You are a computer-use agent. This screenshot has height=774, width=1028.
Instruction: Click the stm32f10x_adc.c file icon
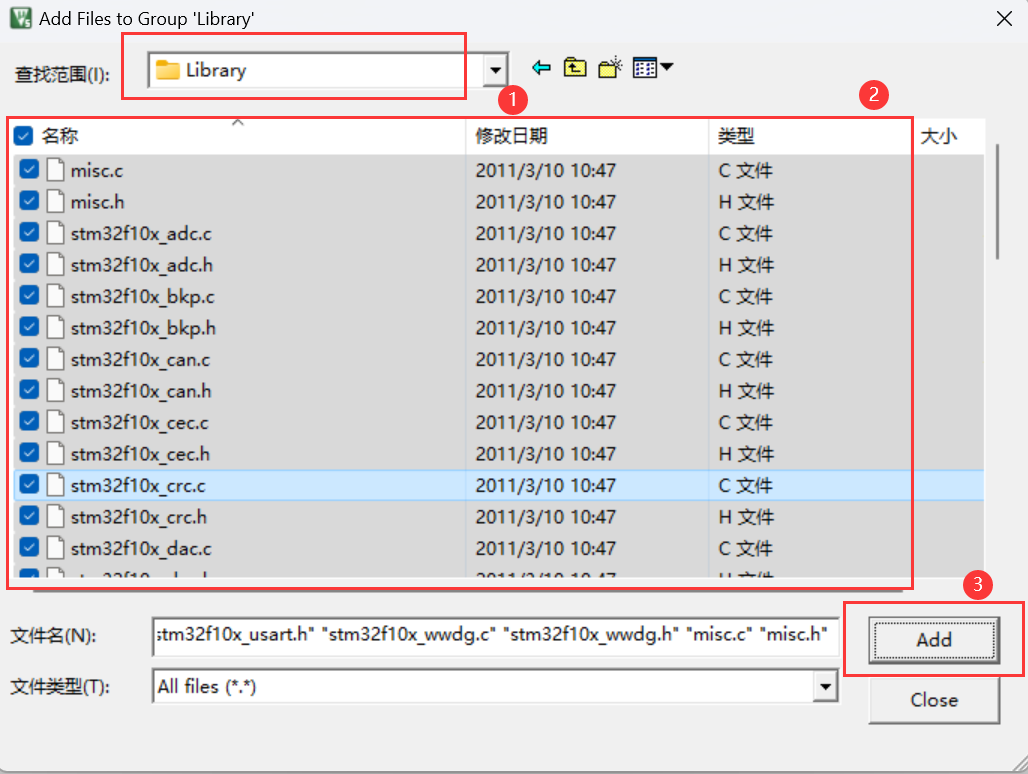(56, 233)
